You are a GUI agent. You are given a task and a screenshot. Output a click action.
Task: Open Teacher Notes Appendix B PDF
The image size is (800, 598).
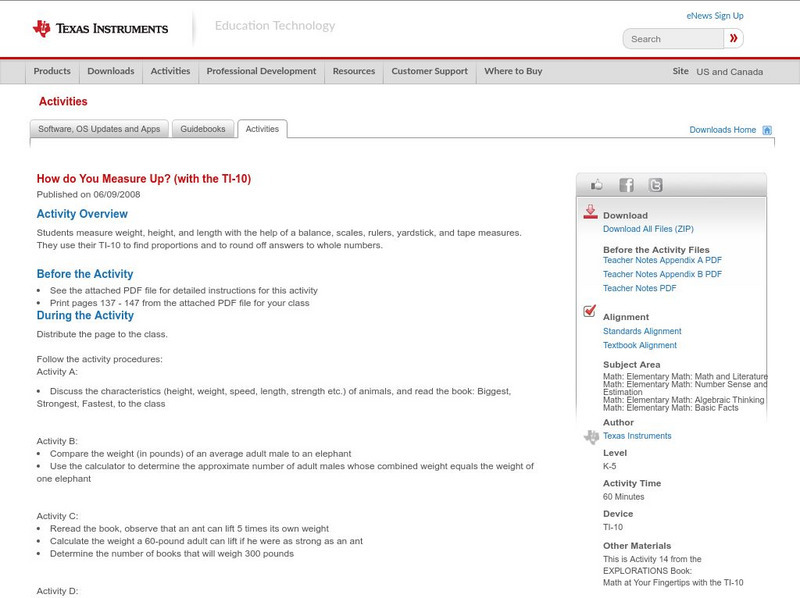coord(662,274)
